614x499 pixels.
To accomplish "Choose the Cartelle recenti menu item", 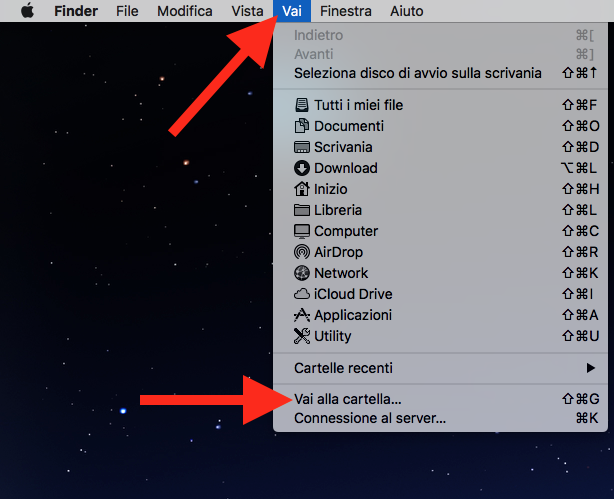I will [x=440, y=368].
